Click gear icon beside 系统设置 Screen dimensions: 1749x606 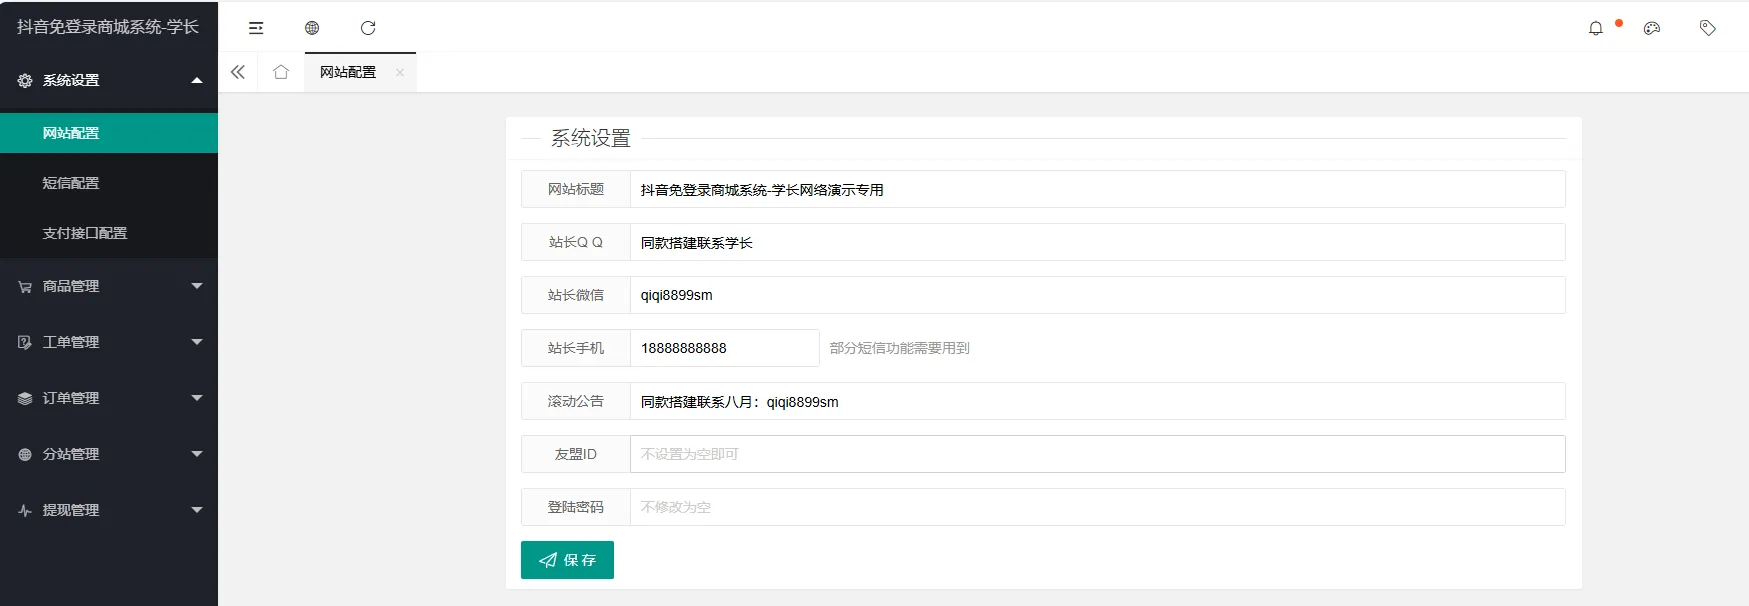(25, 80)
